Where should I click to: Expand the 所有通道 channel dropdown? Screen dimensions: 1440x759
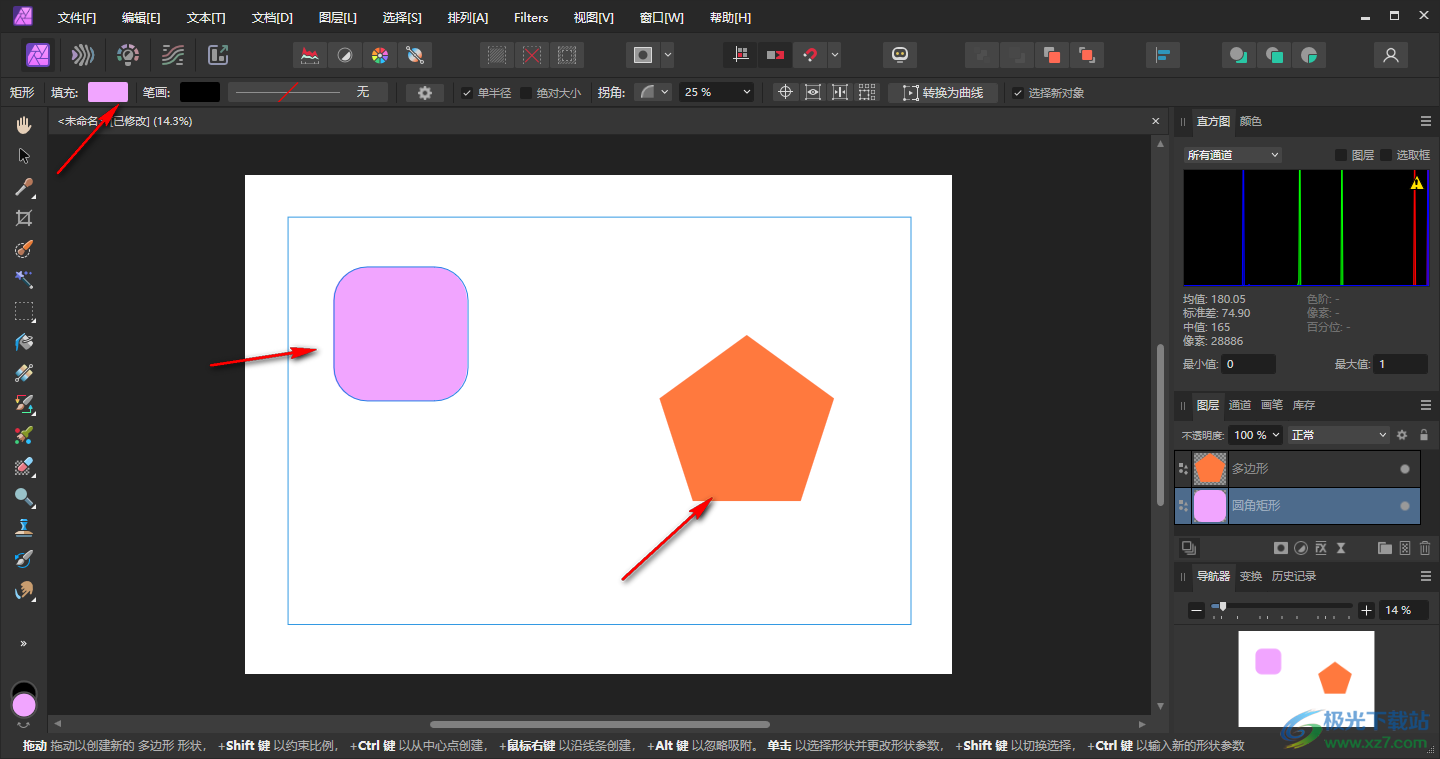click(x=1232, y=155)
